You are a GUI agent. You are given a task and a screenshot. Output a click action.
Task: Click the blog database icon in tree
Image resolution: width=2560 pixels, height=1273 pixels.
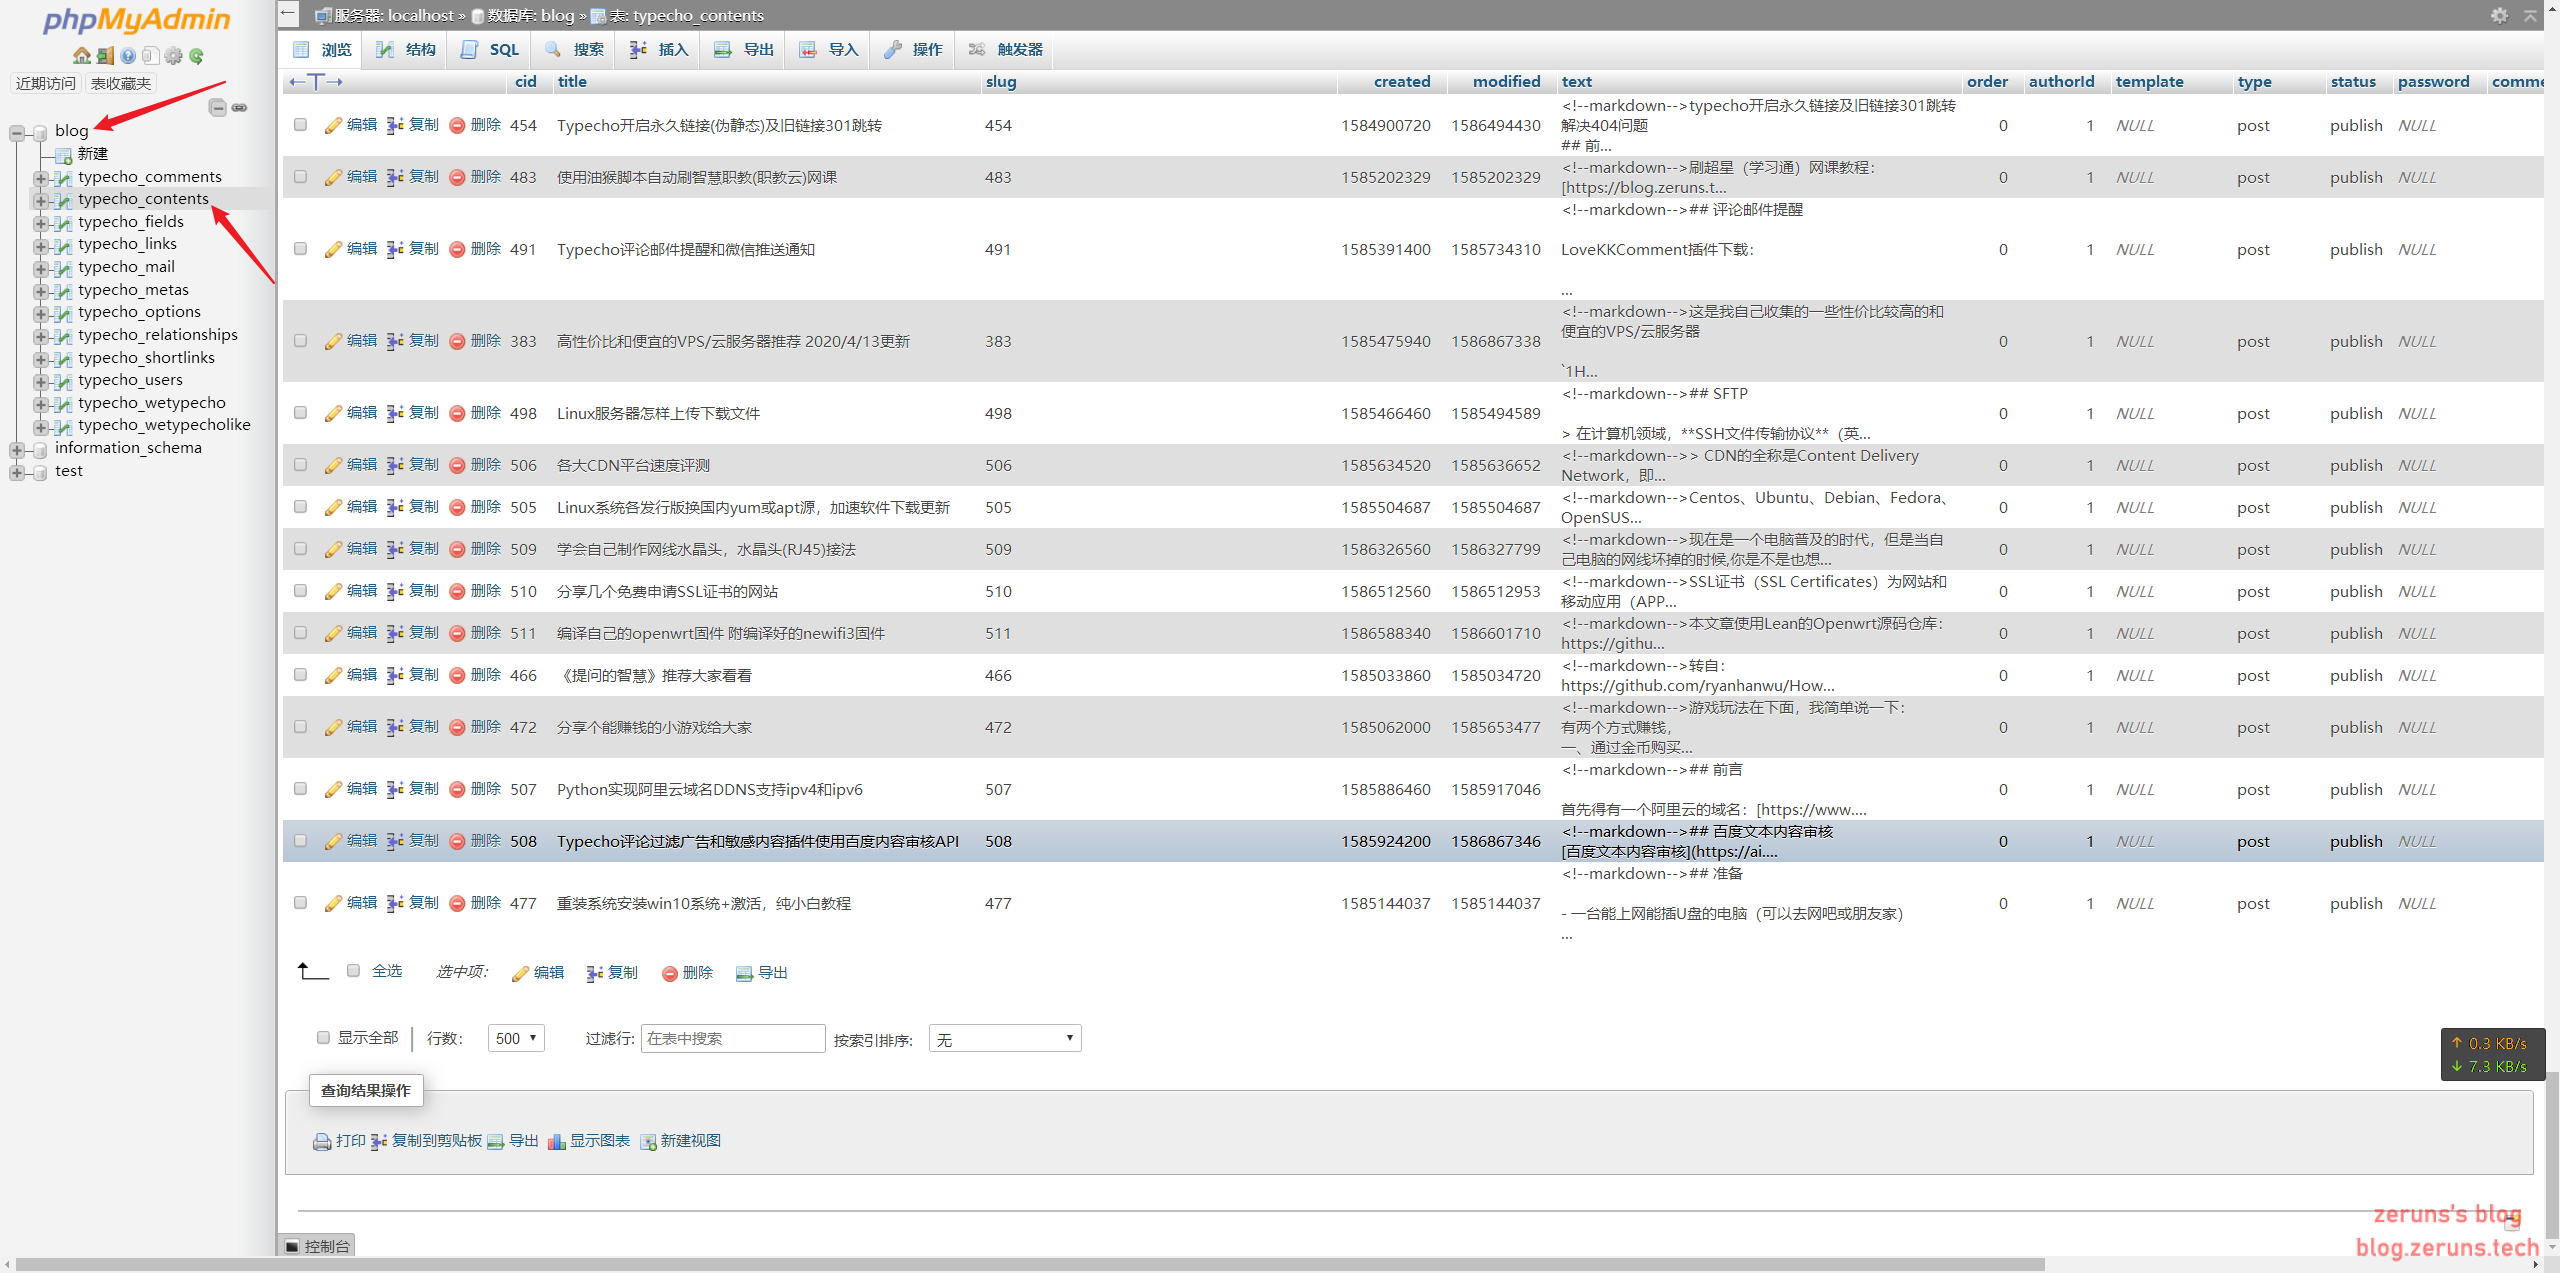40,132
